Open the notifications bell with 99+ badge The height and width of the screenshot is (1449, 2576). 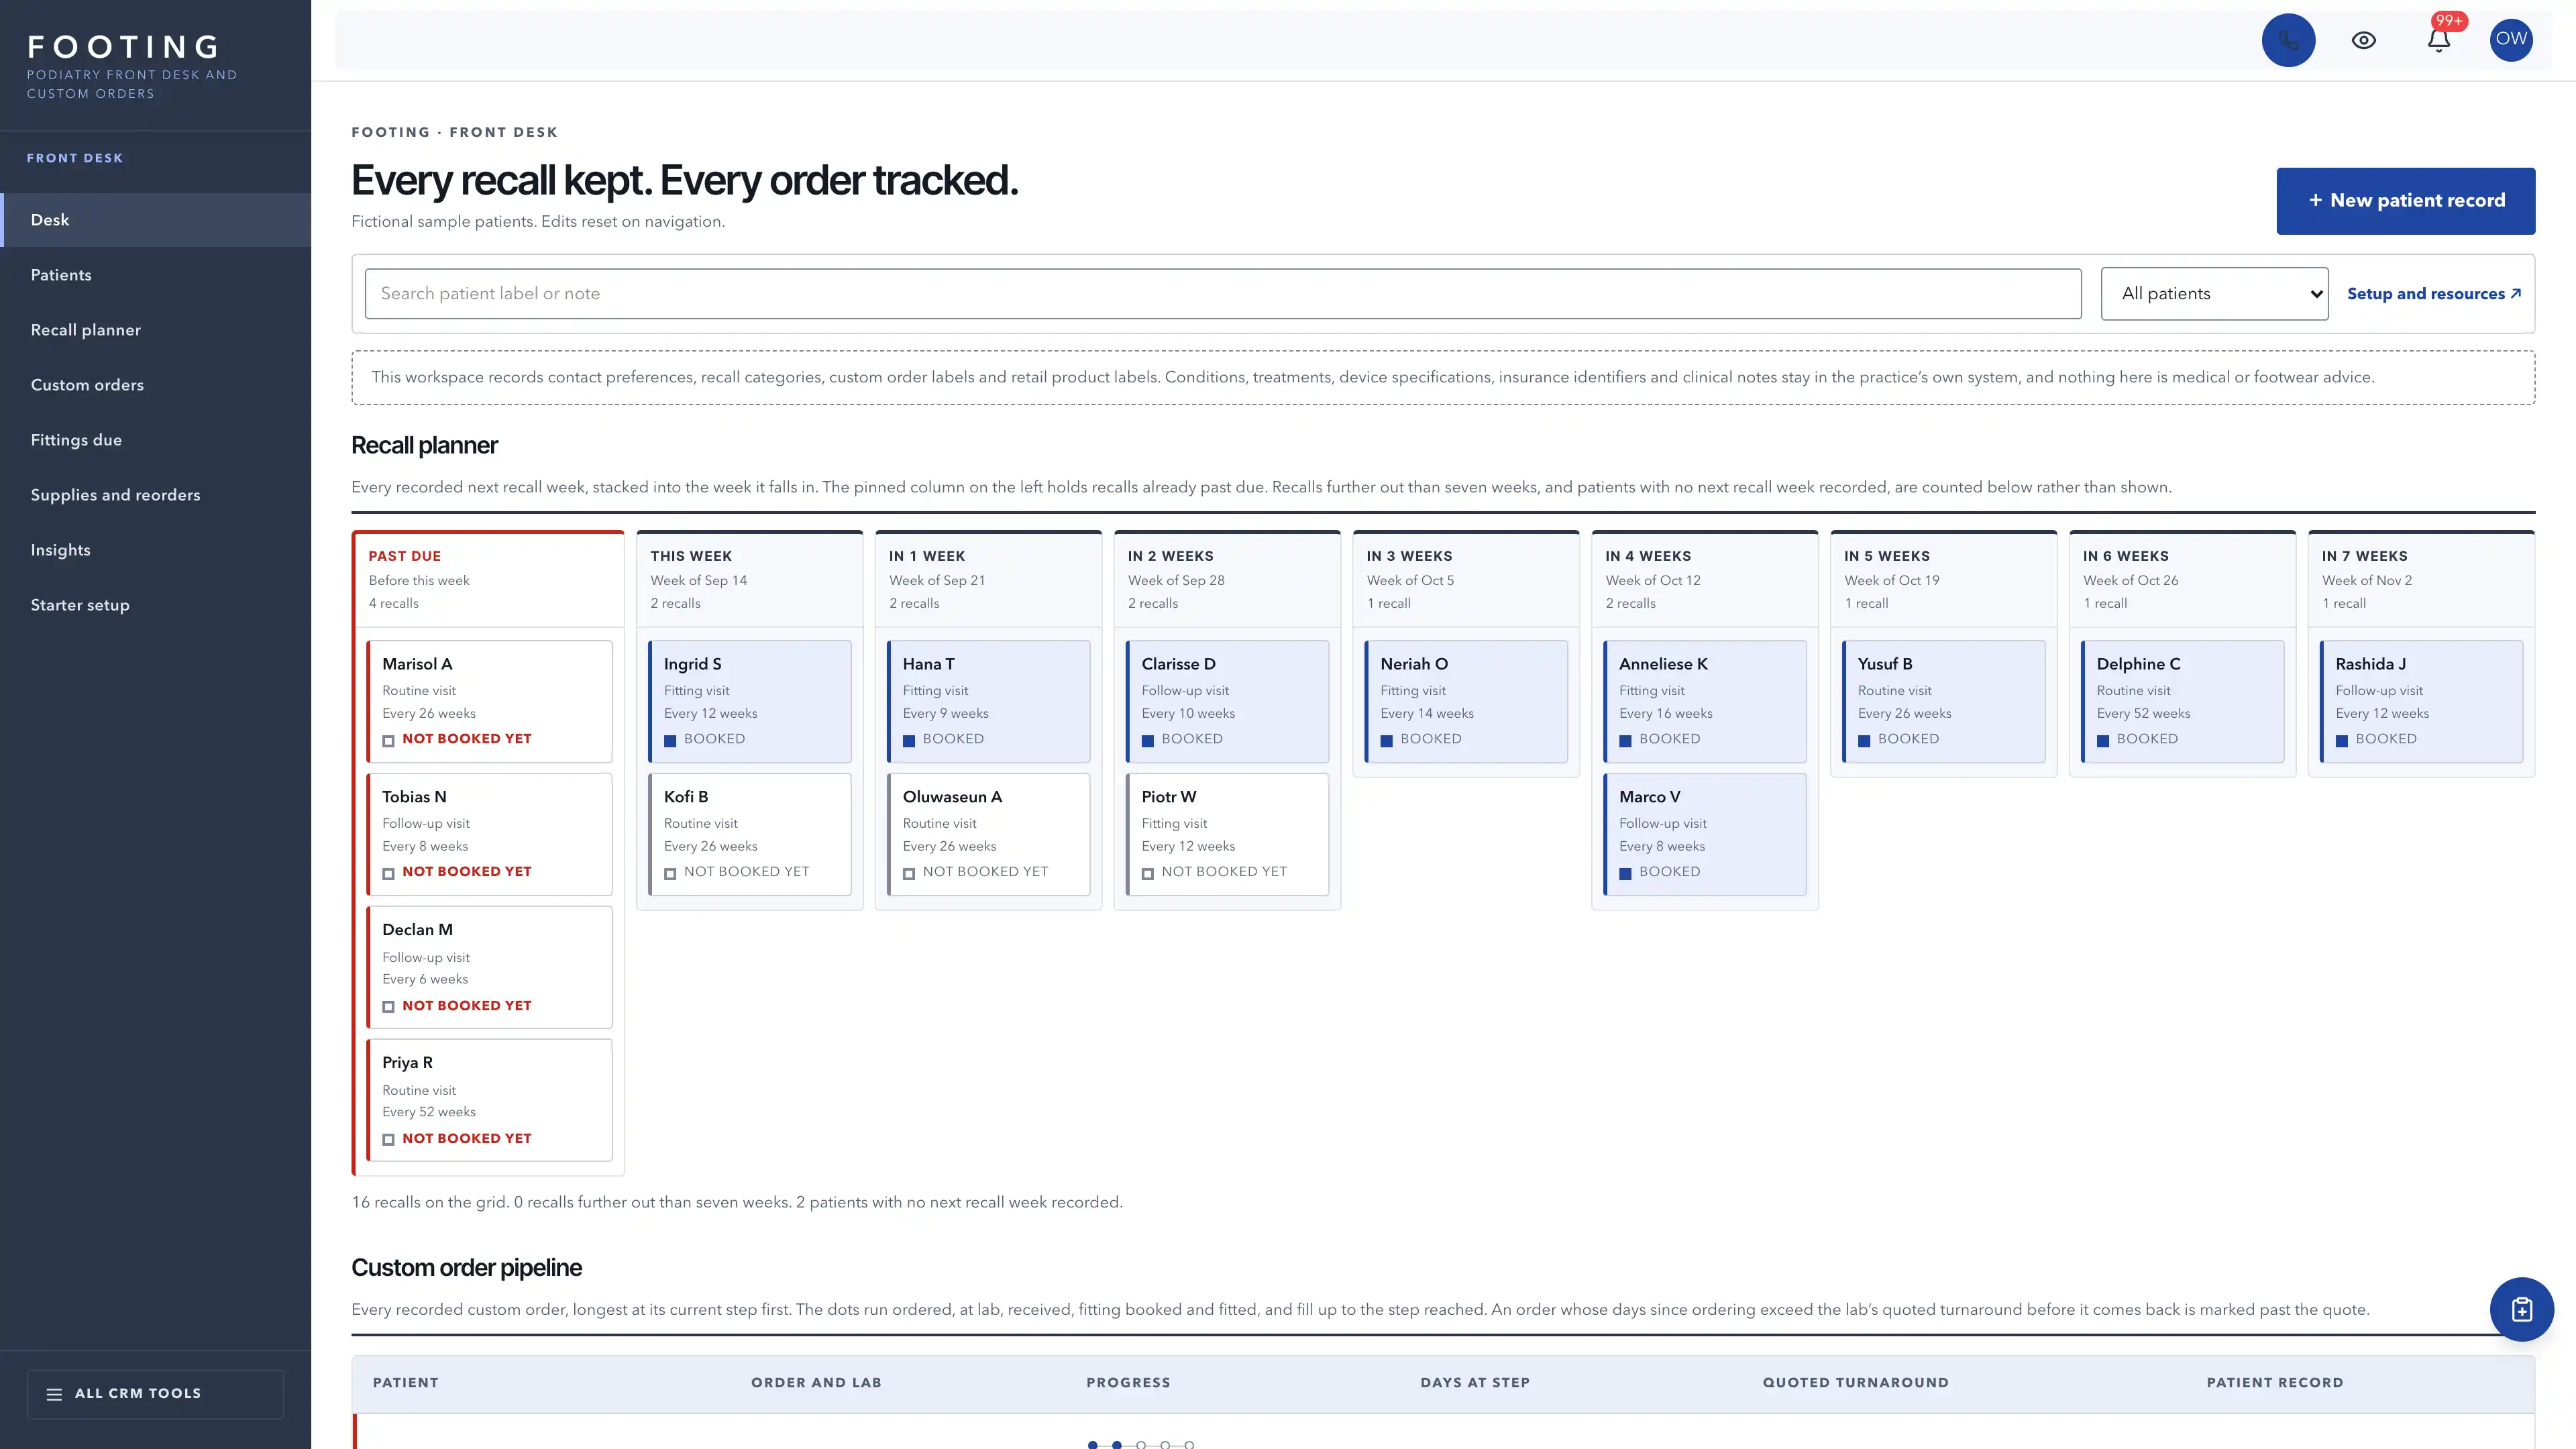click(2439, 40)
